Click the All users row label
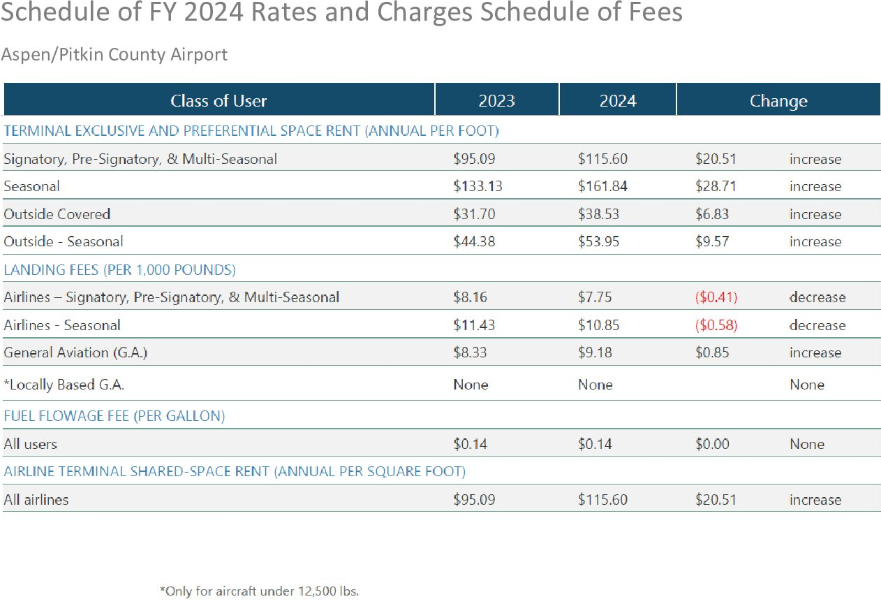Viewport: 881px width, 614px height. pyautogui.click(x=30, y=444)
